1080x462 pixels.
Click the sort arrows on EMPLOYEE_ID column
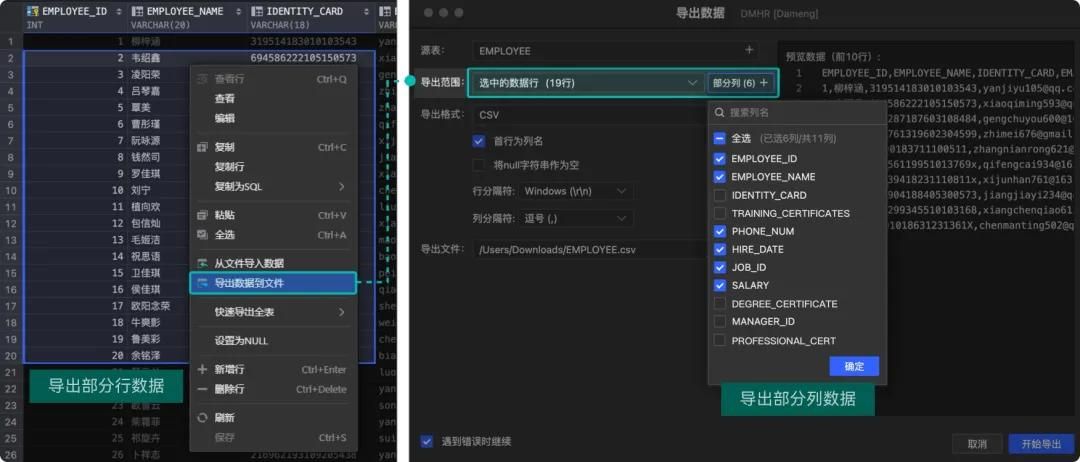pyautogui.click(x=118, y=12)
